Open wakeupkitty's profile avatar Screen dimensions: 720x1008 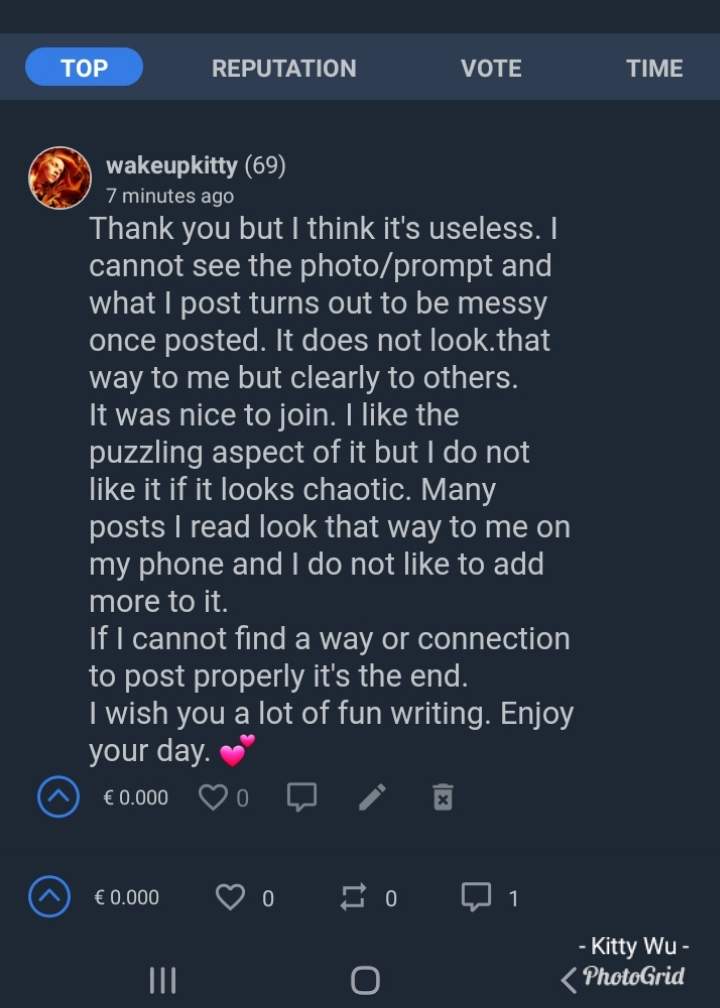pos(60,178)
